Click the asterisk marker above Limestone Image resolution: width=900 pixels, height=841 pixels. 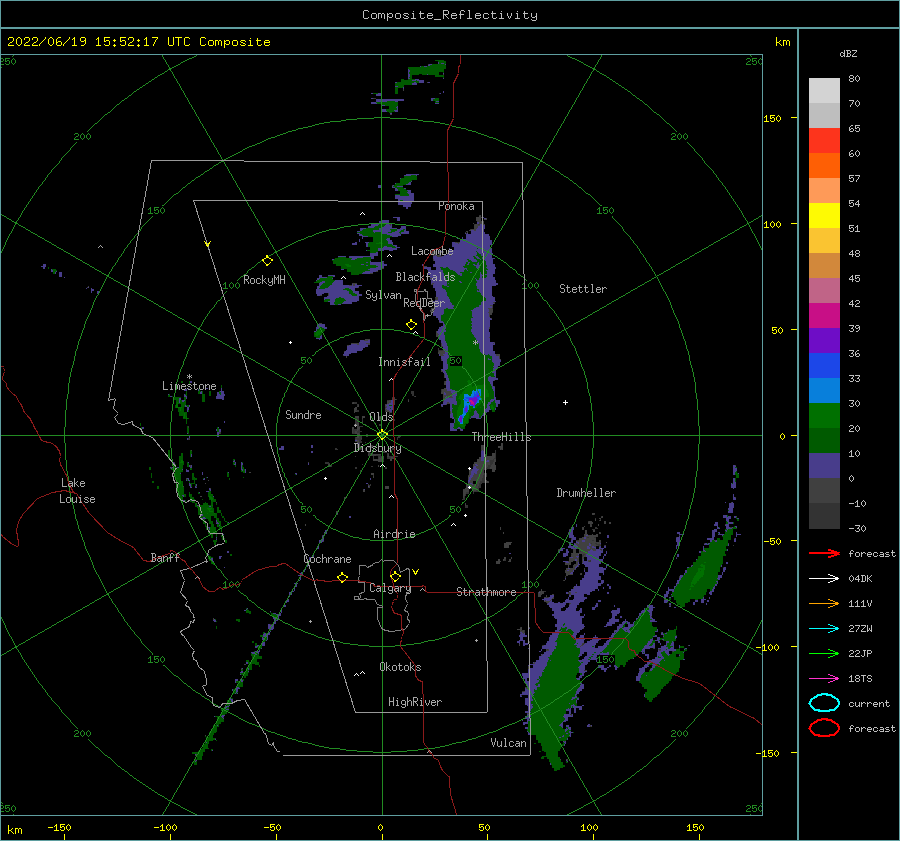point(189,377)
